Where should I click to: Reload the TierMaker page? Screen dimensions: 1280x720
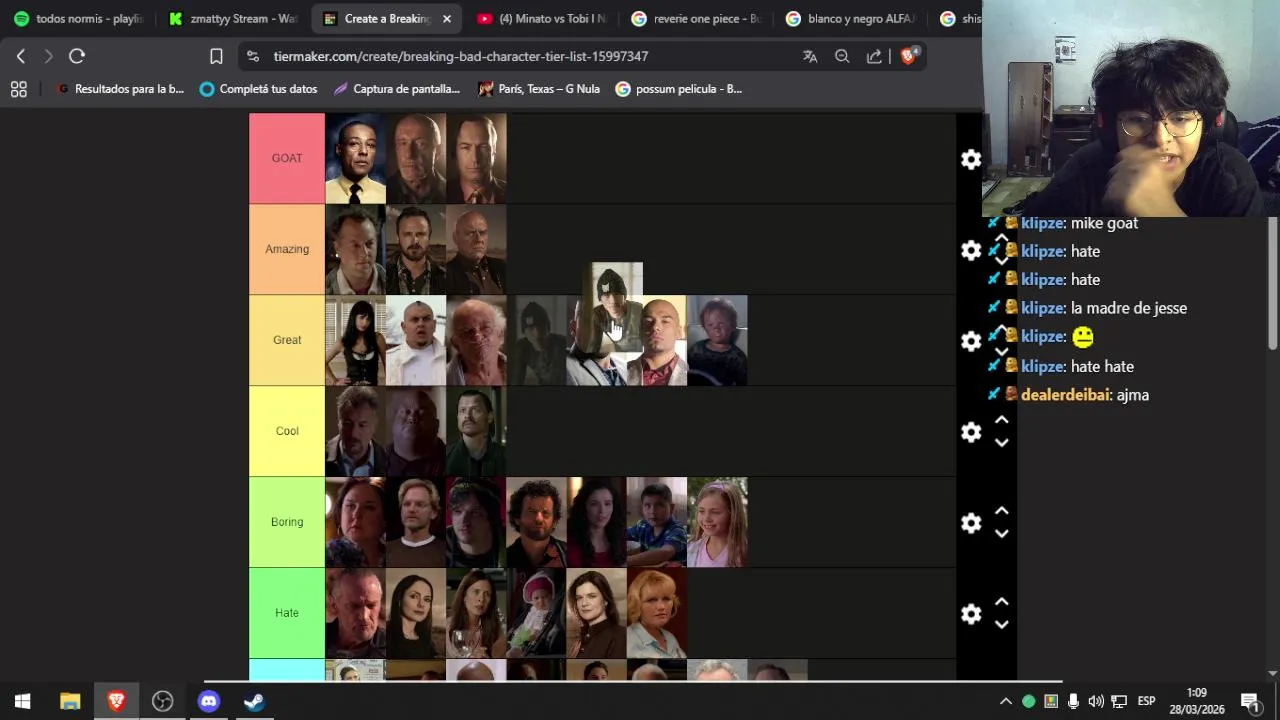coord(77,56)
